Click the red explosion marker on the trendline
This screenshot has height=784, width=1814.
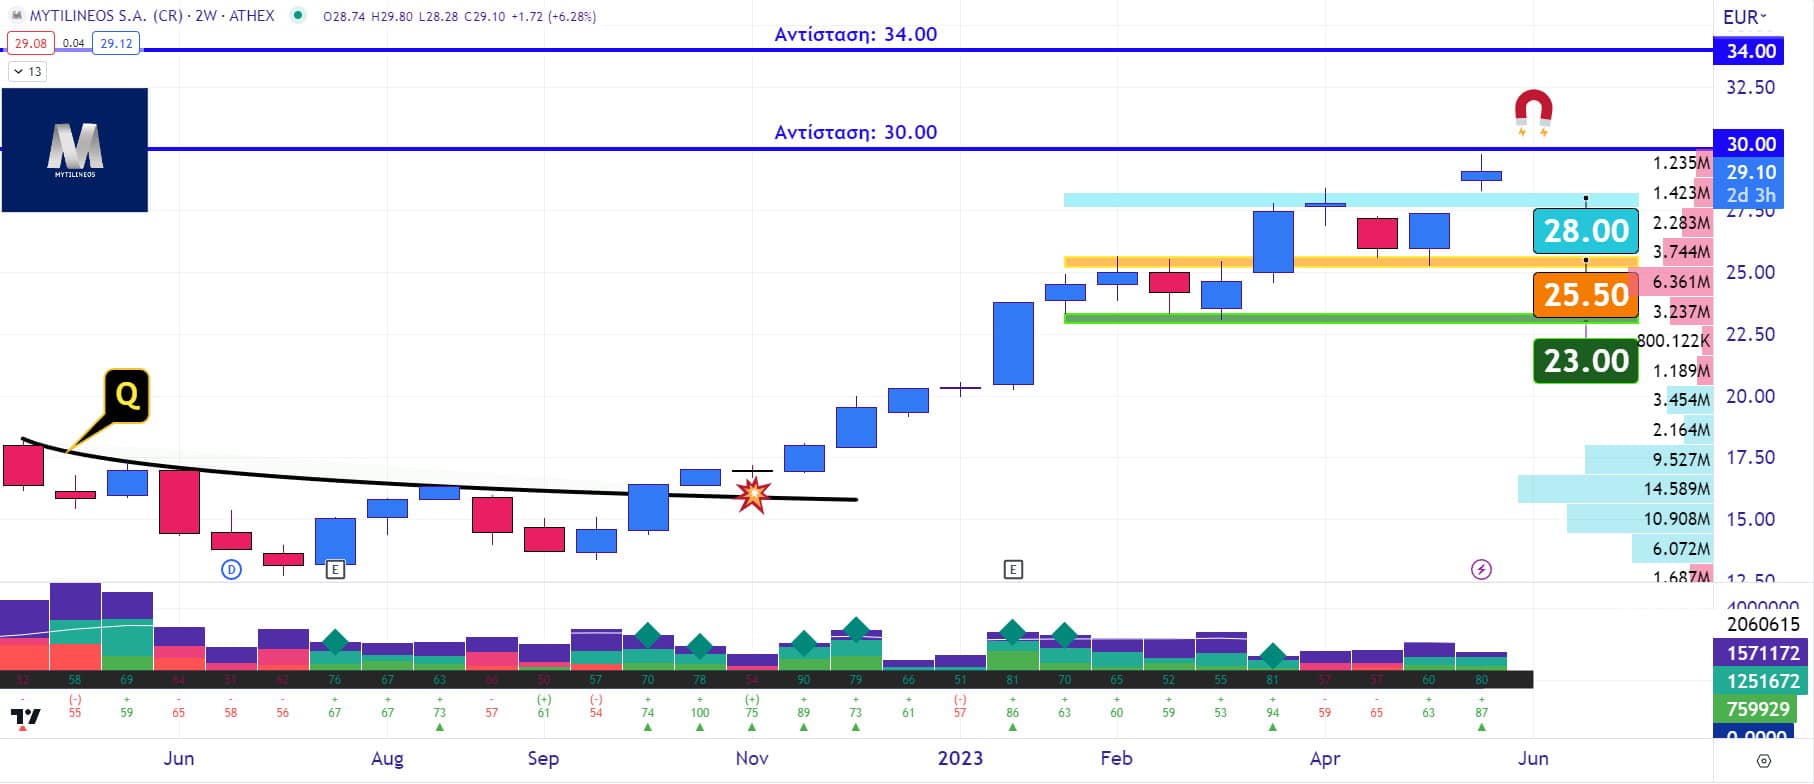[752, 494]
